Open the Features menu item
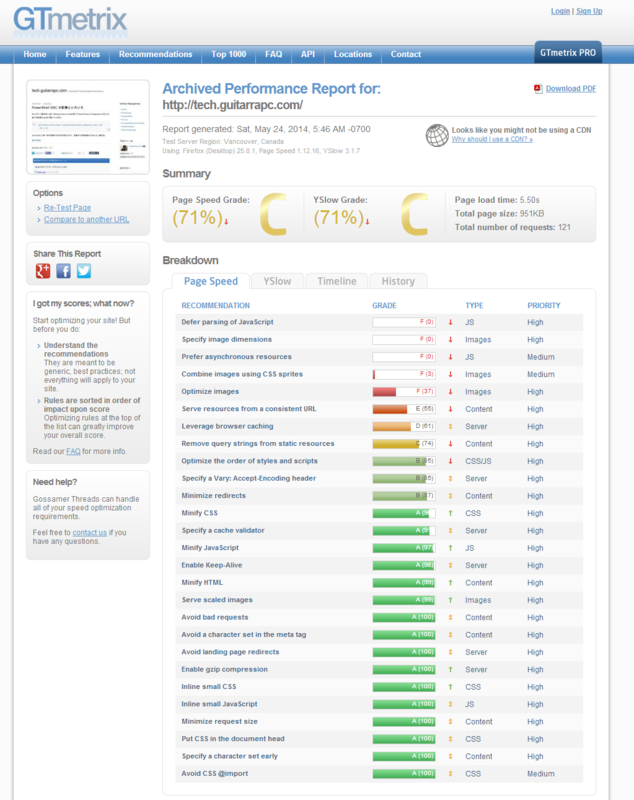 click(x=83, y=54)
